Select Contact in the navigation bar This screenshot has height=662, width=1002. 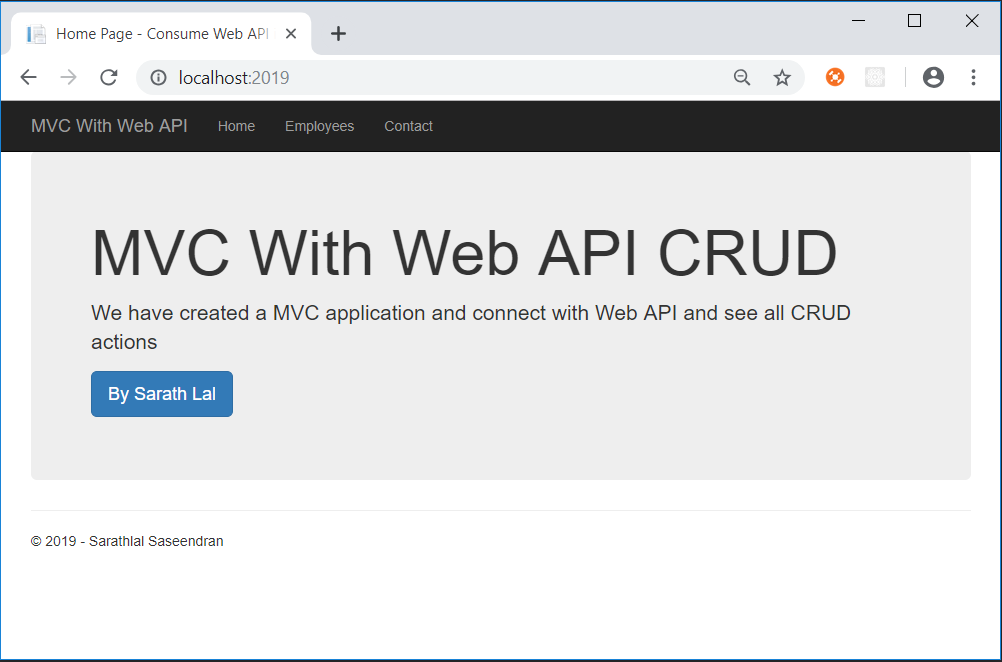(x=408, y=126)
